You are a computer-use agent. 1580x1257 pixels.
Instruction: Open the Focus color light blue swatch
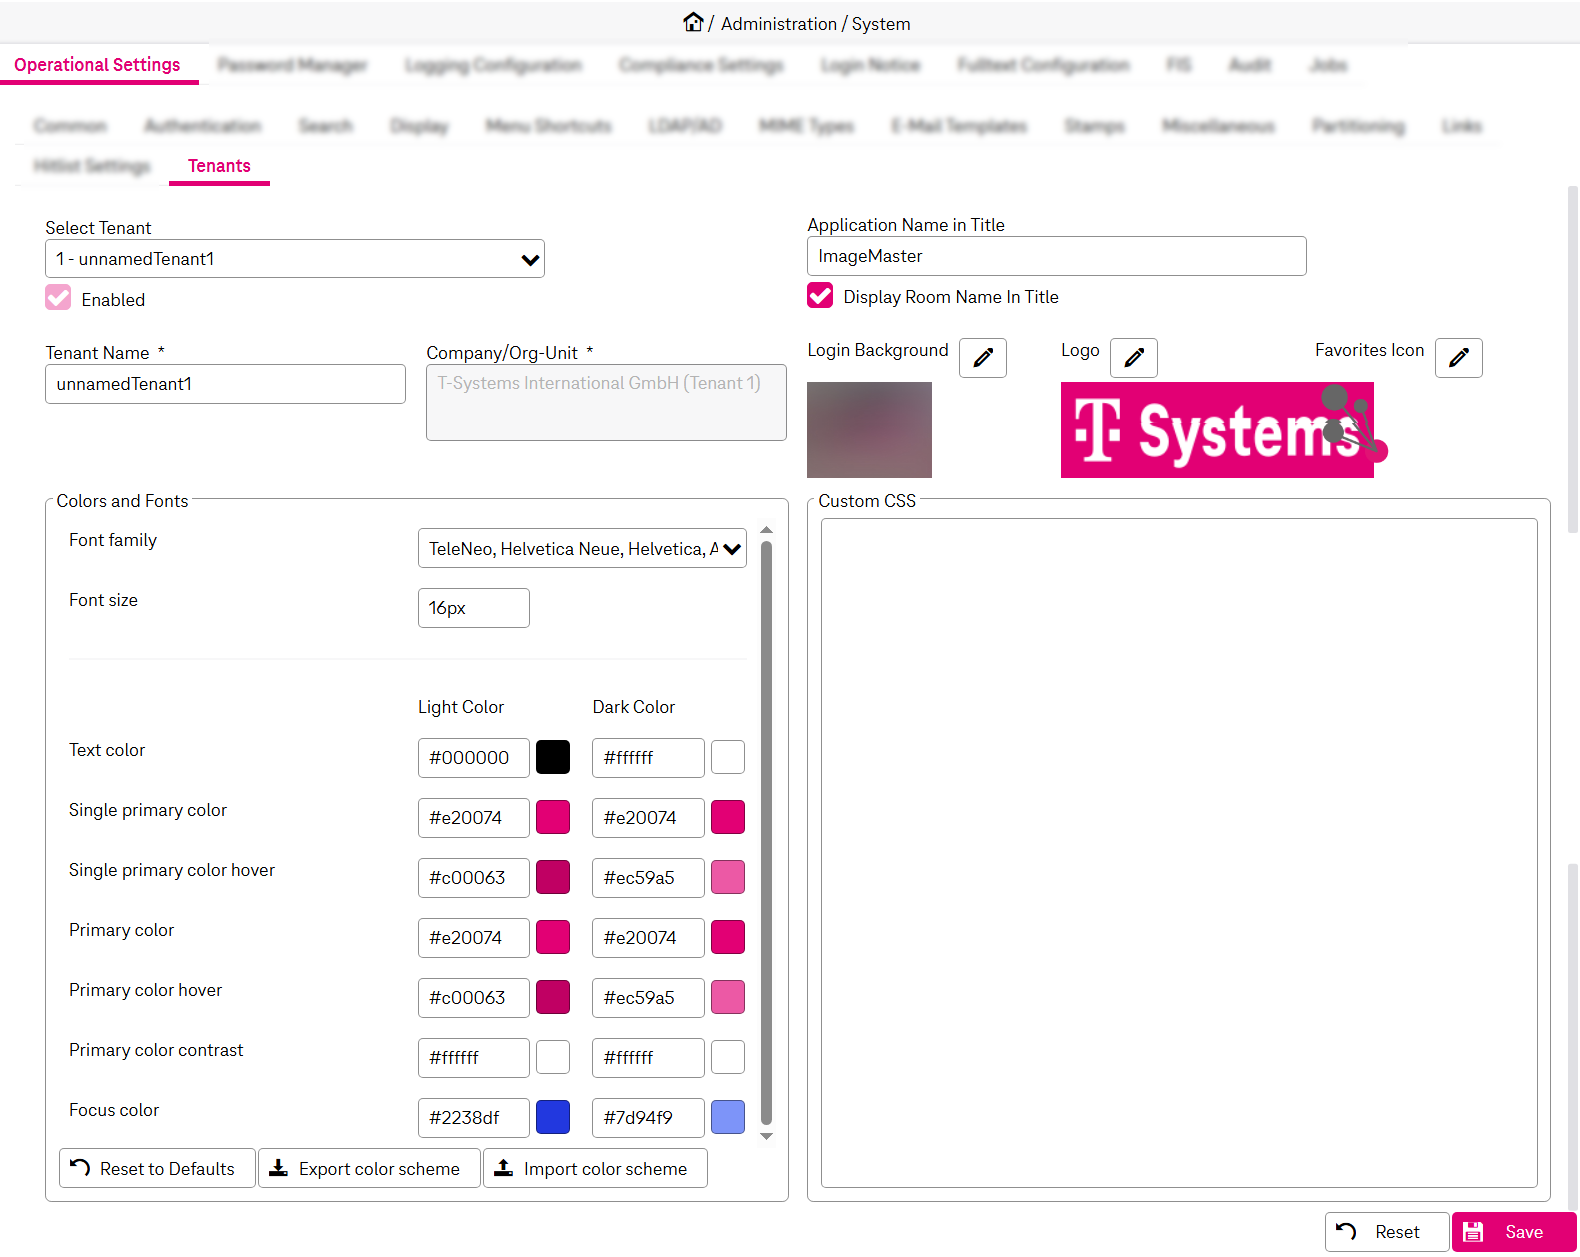tap(553, 1117)
